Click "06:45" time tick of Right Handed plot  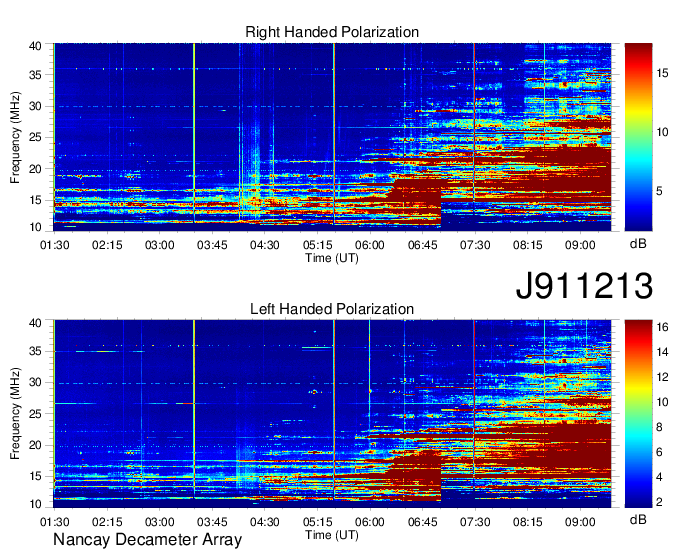tap(422, 245)
